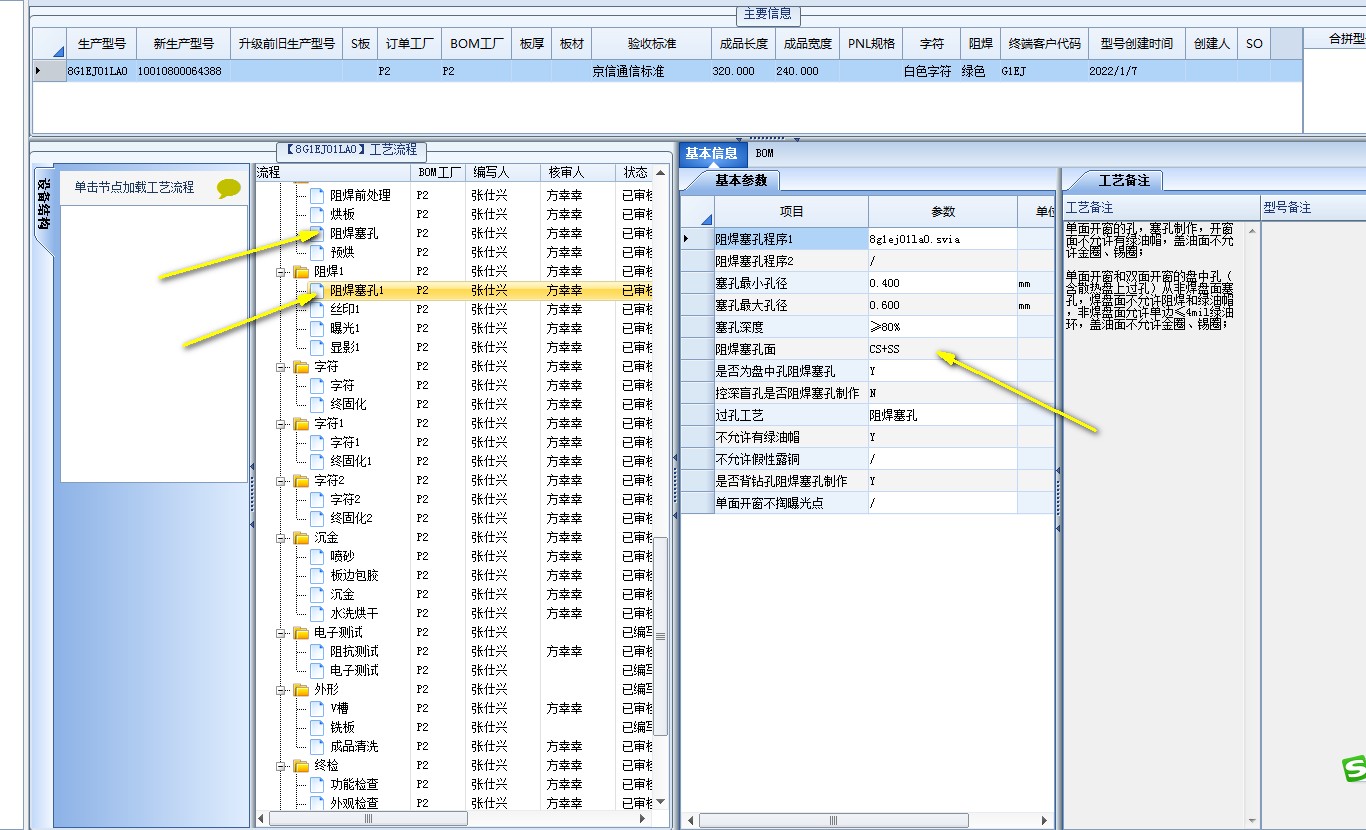1366x830 pixels.
Task: Click the 终检 folder icon
Action: [301, 765]
